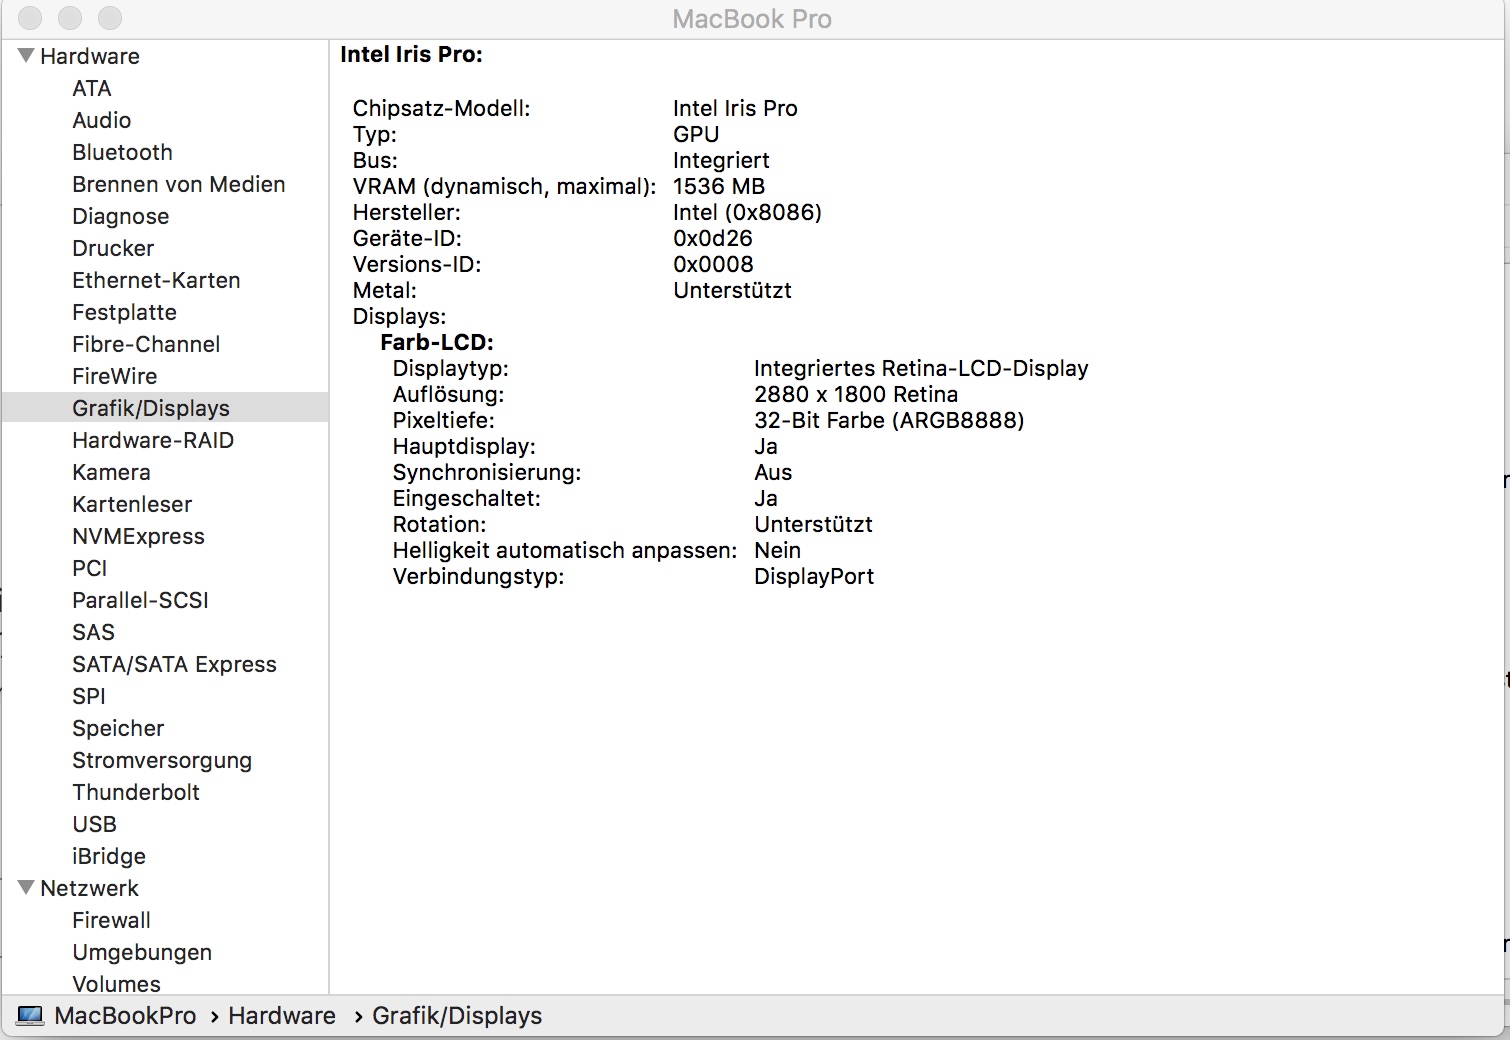Click the Synchronisierung value Aus
This screenshot has width=1510, height=1040.
773,472
